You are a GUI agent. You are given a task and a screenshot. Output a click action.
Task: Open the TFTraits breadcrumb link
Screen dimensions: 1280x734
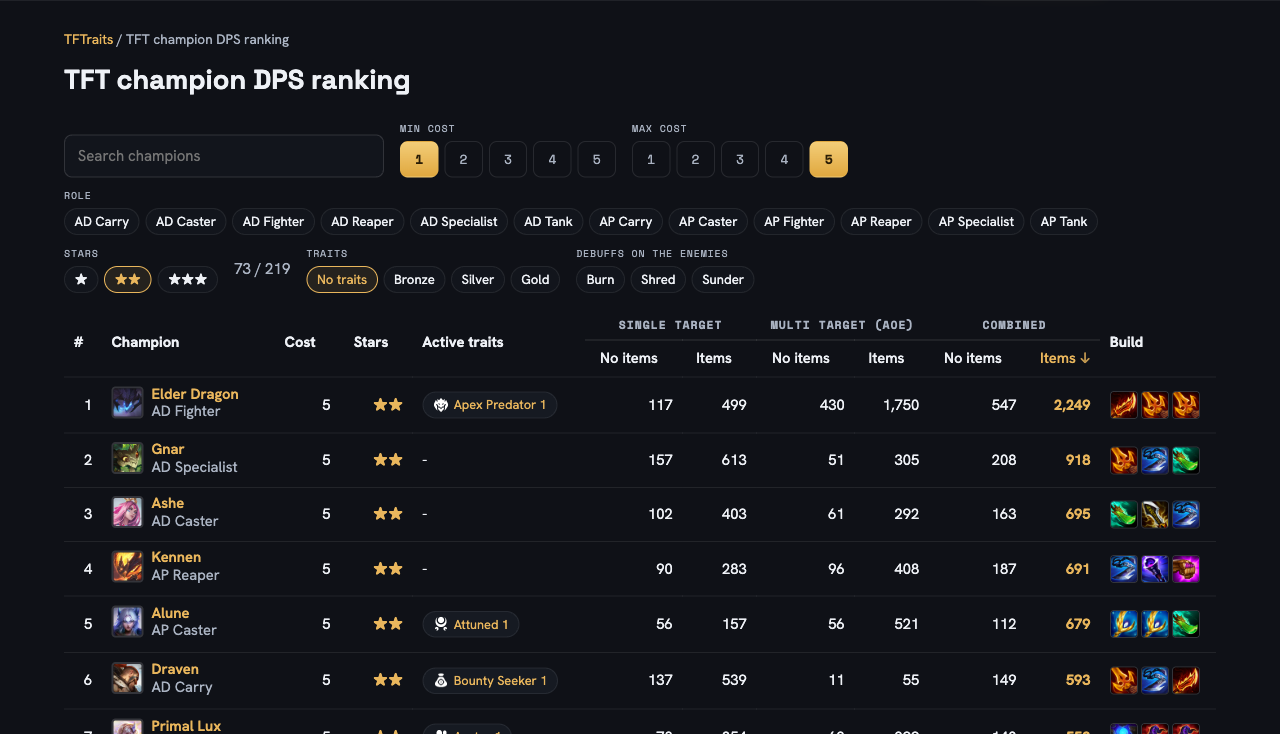click(x=88, y=40)
